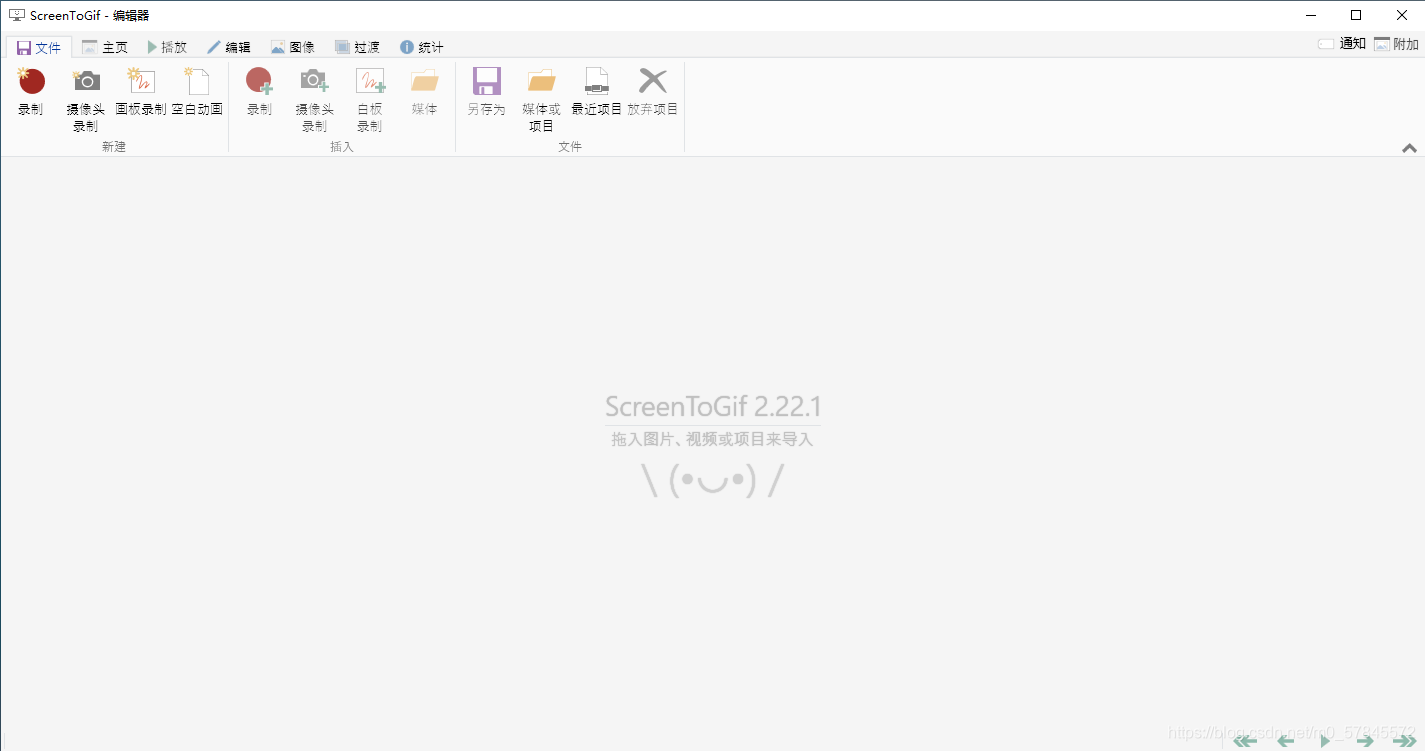Click the ScreenToGif title bar app icon
The height and width of the screenshot is (751, 1425).
[x=16, y=15]
